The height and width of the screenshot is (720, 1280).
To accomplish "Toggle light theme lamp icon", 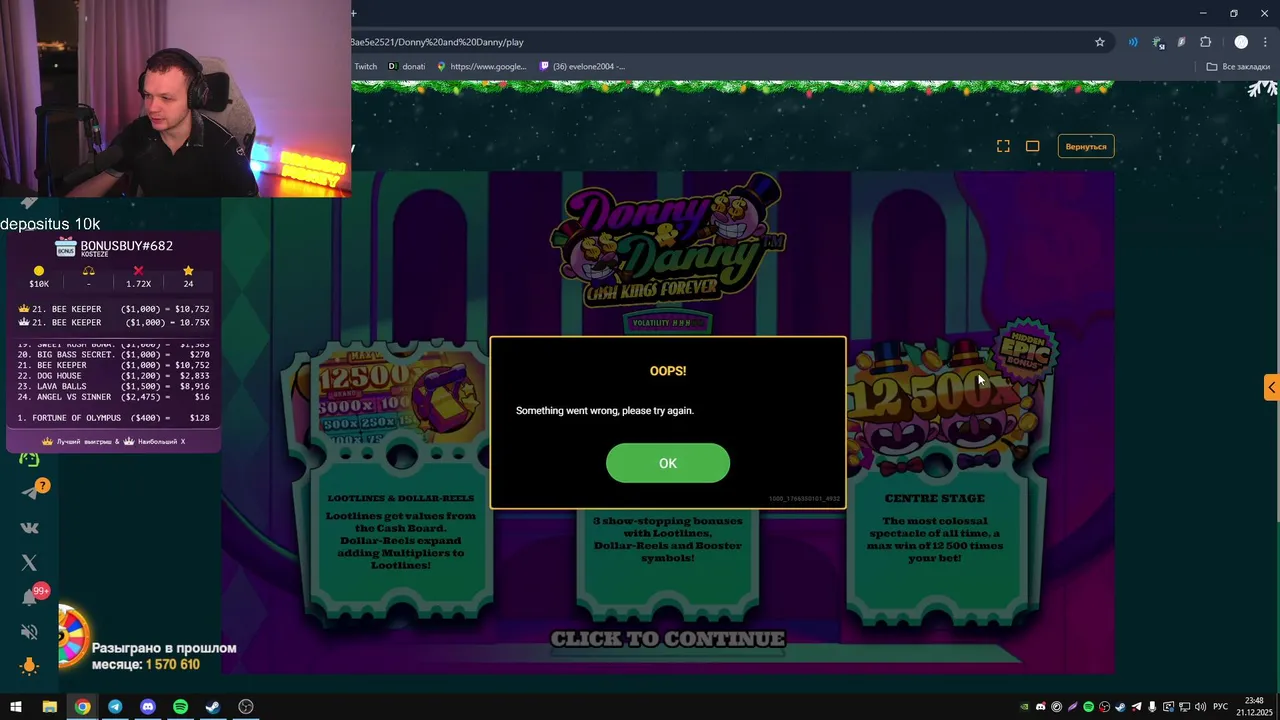I will pos(29,666).
